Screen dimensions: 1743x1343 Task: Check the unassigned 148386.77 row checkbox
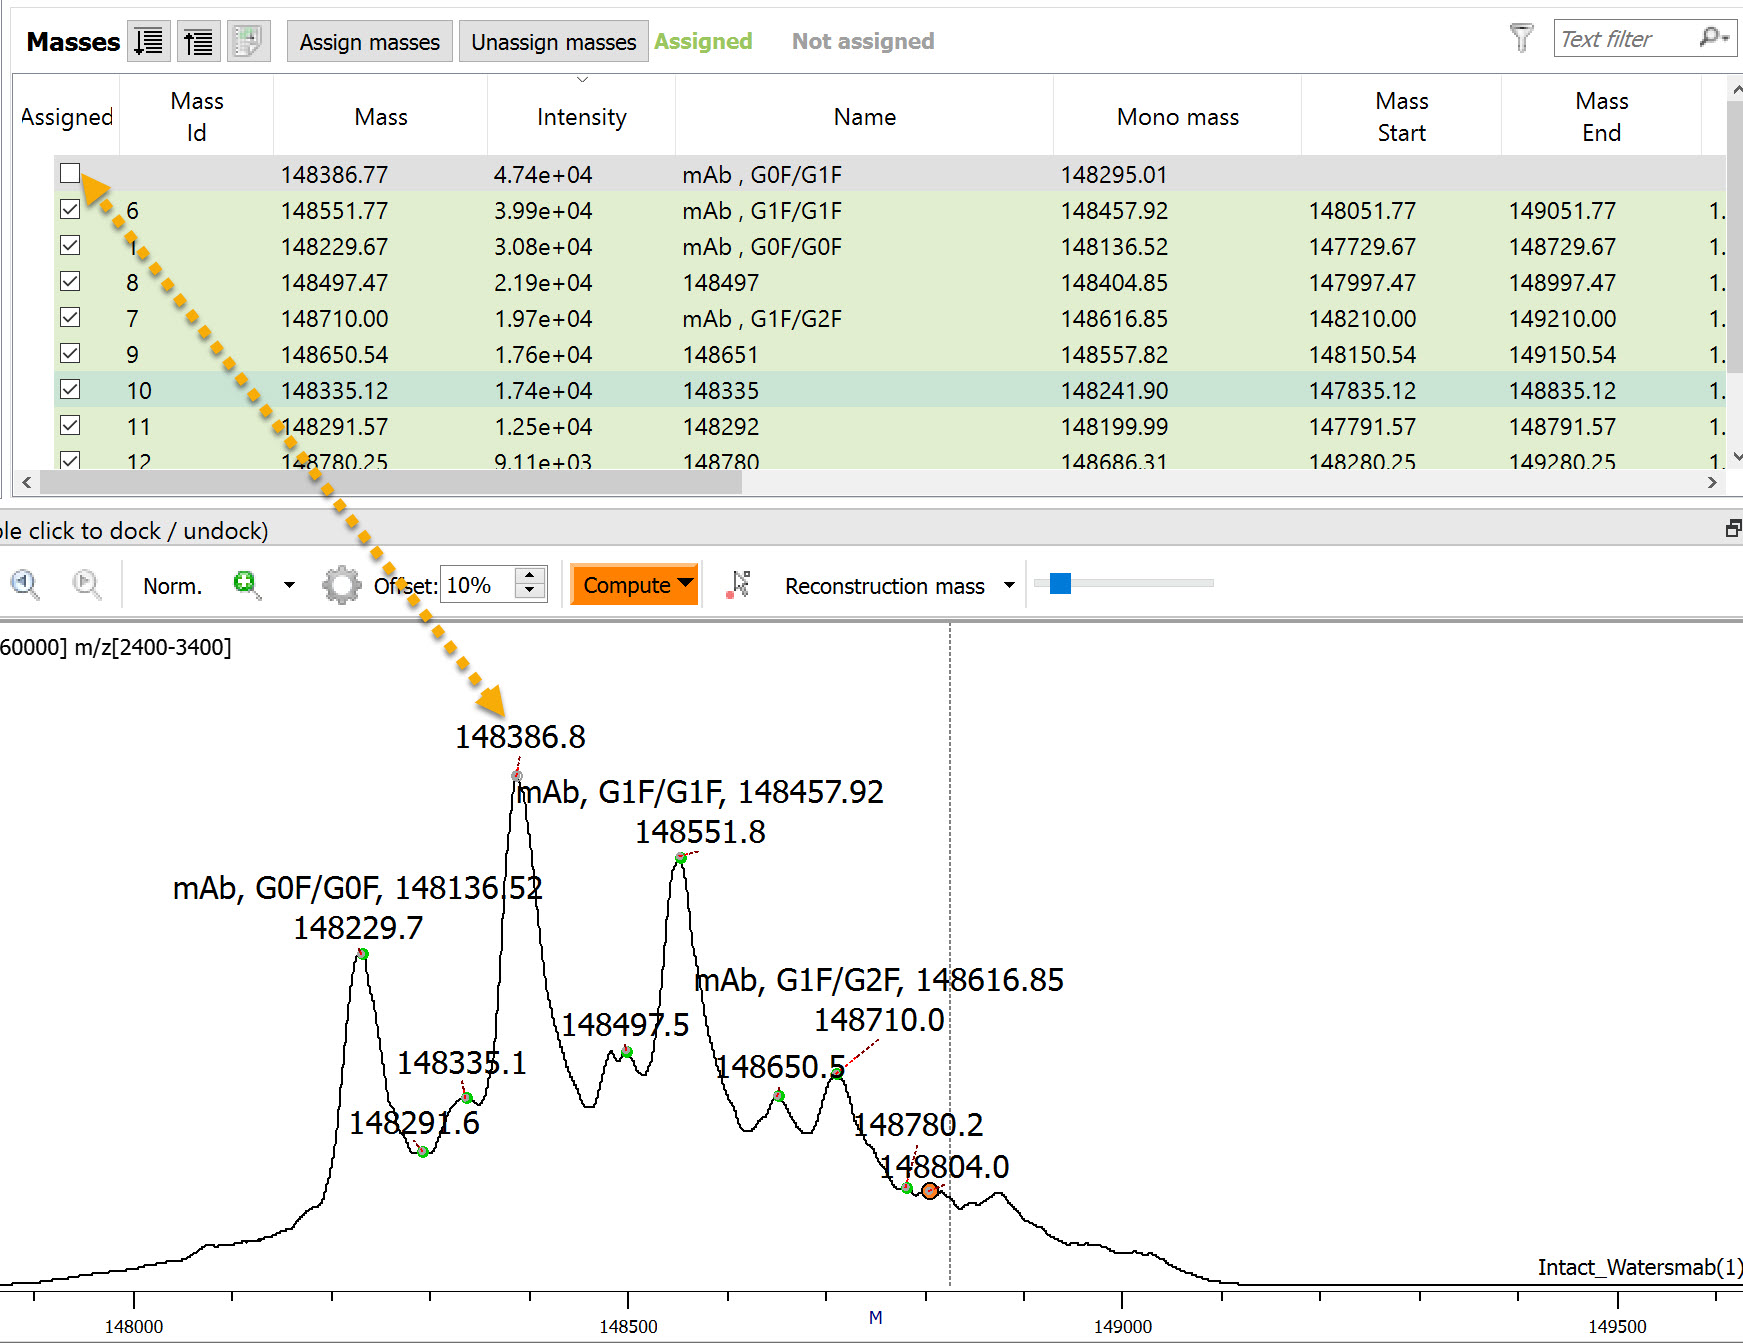coord(70,174)
